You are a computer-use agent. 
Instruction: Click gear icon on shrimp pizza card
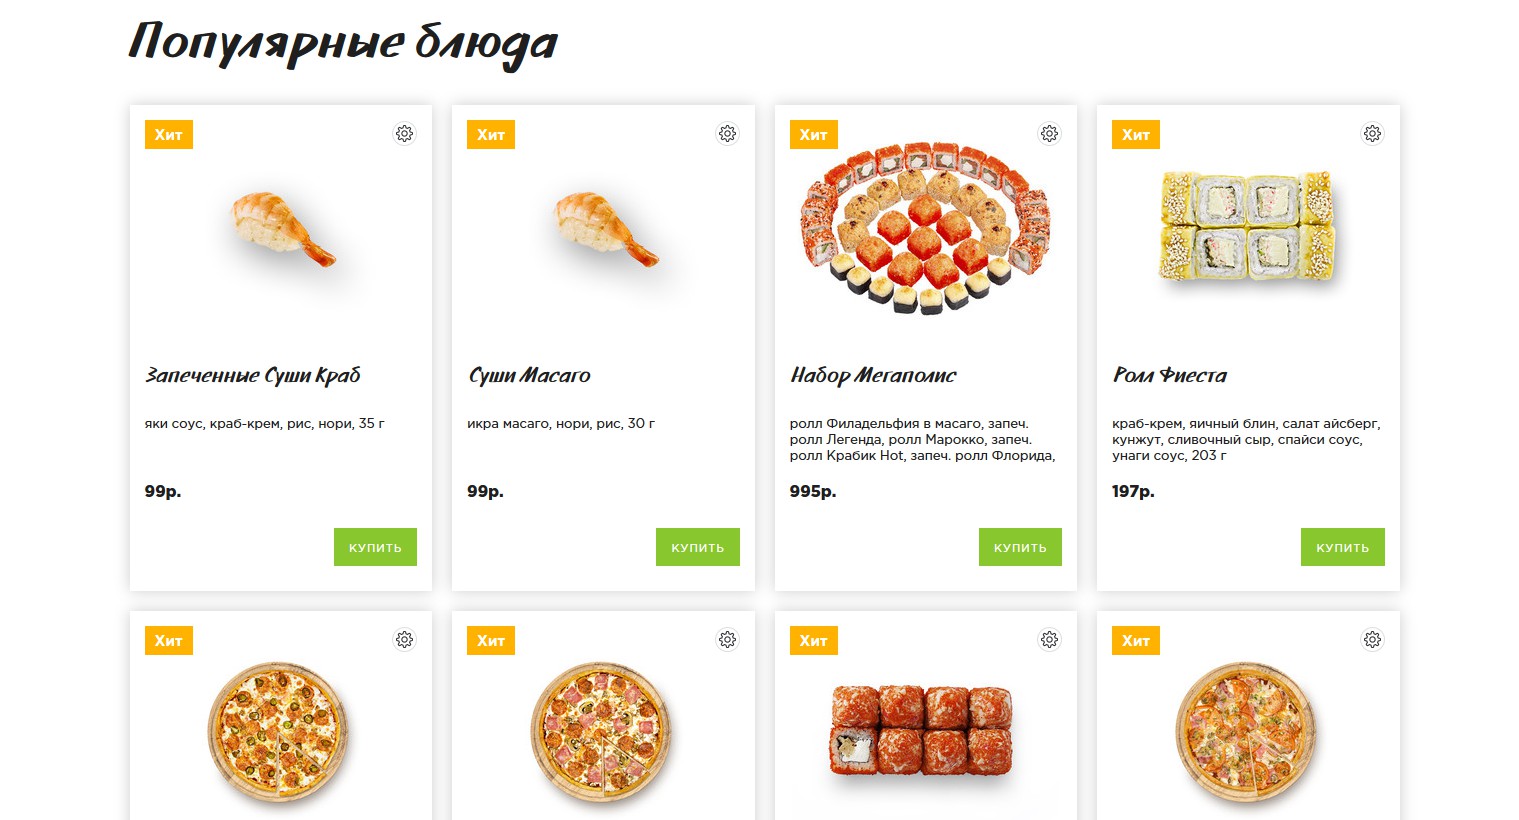(x=1372, y=640)
